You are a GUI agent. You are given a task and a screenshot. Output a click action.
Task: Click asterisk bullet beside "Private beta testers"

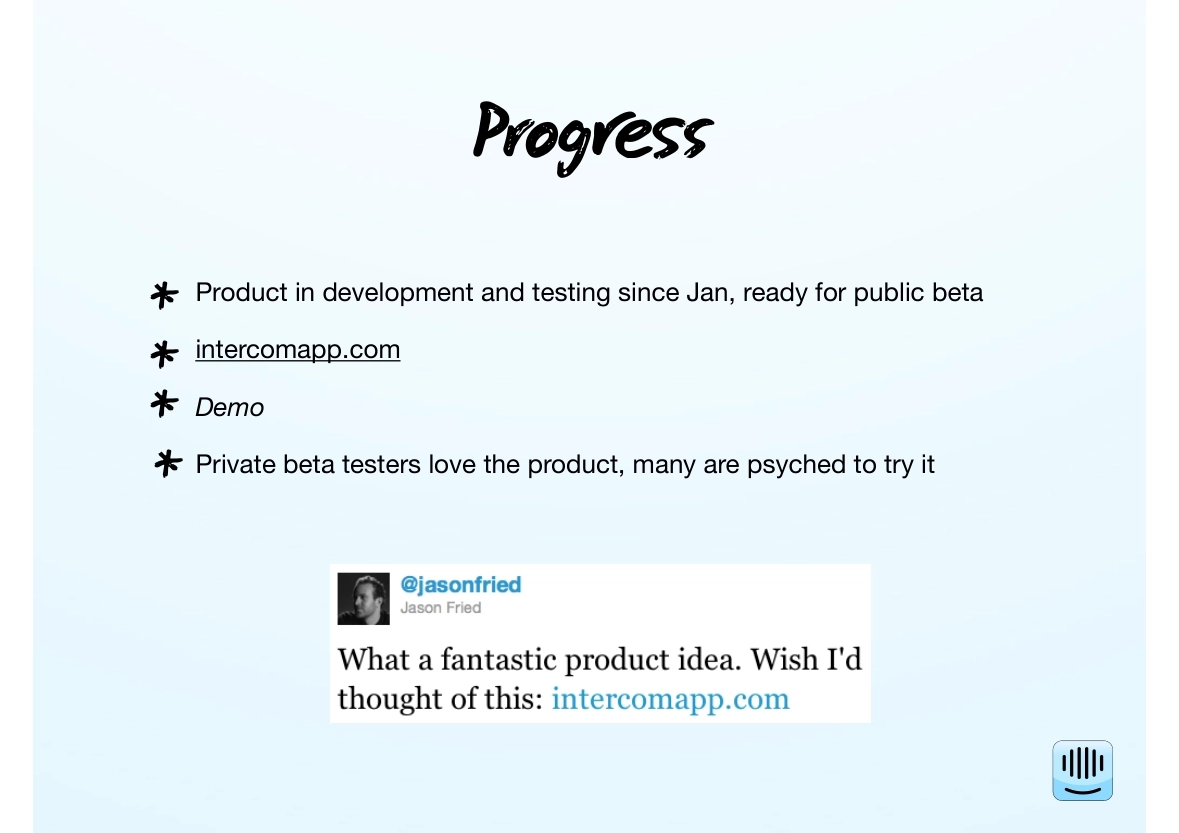point(168,463)
